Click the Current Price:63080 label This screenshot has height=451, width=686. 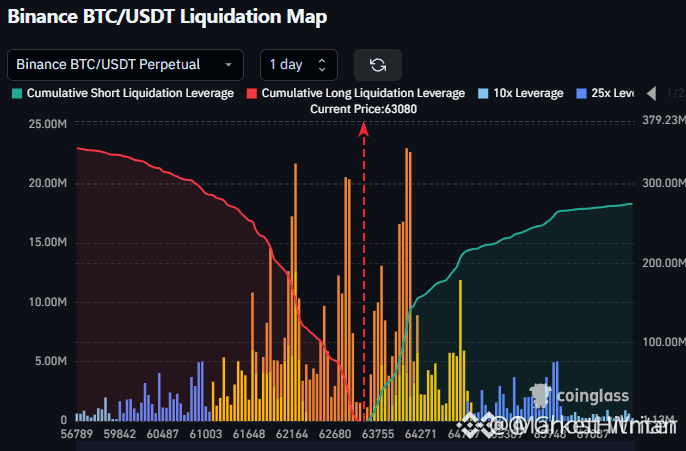click(x=364, y=109)
